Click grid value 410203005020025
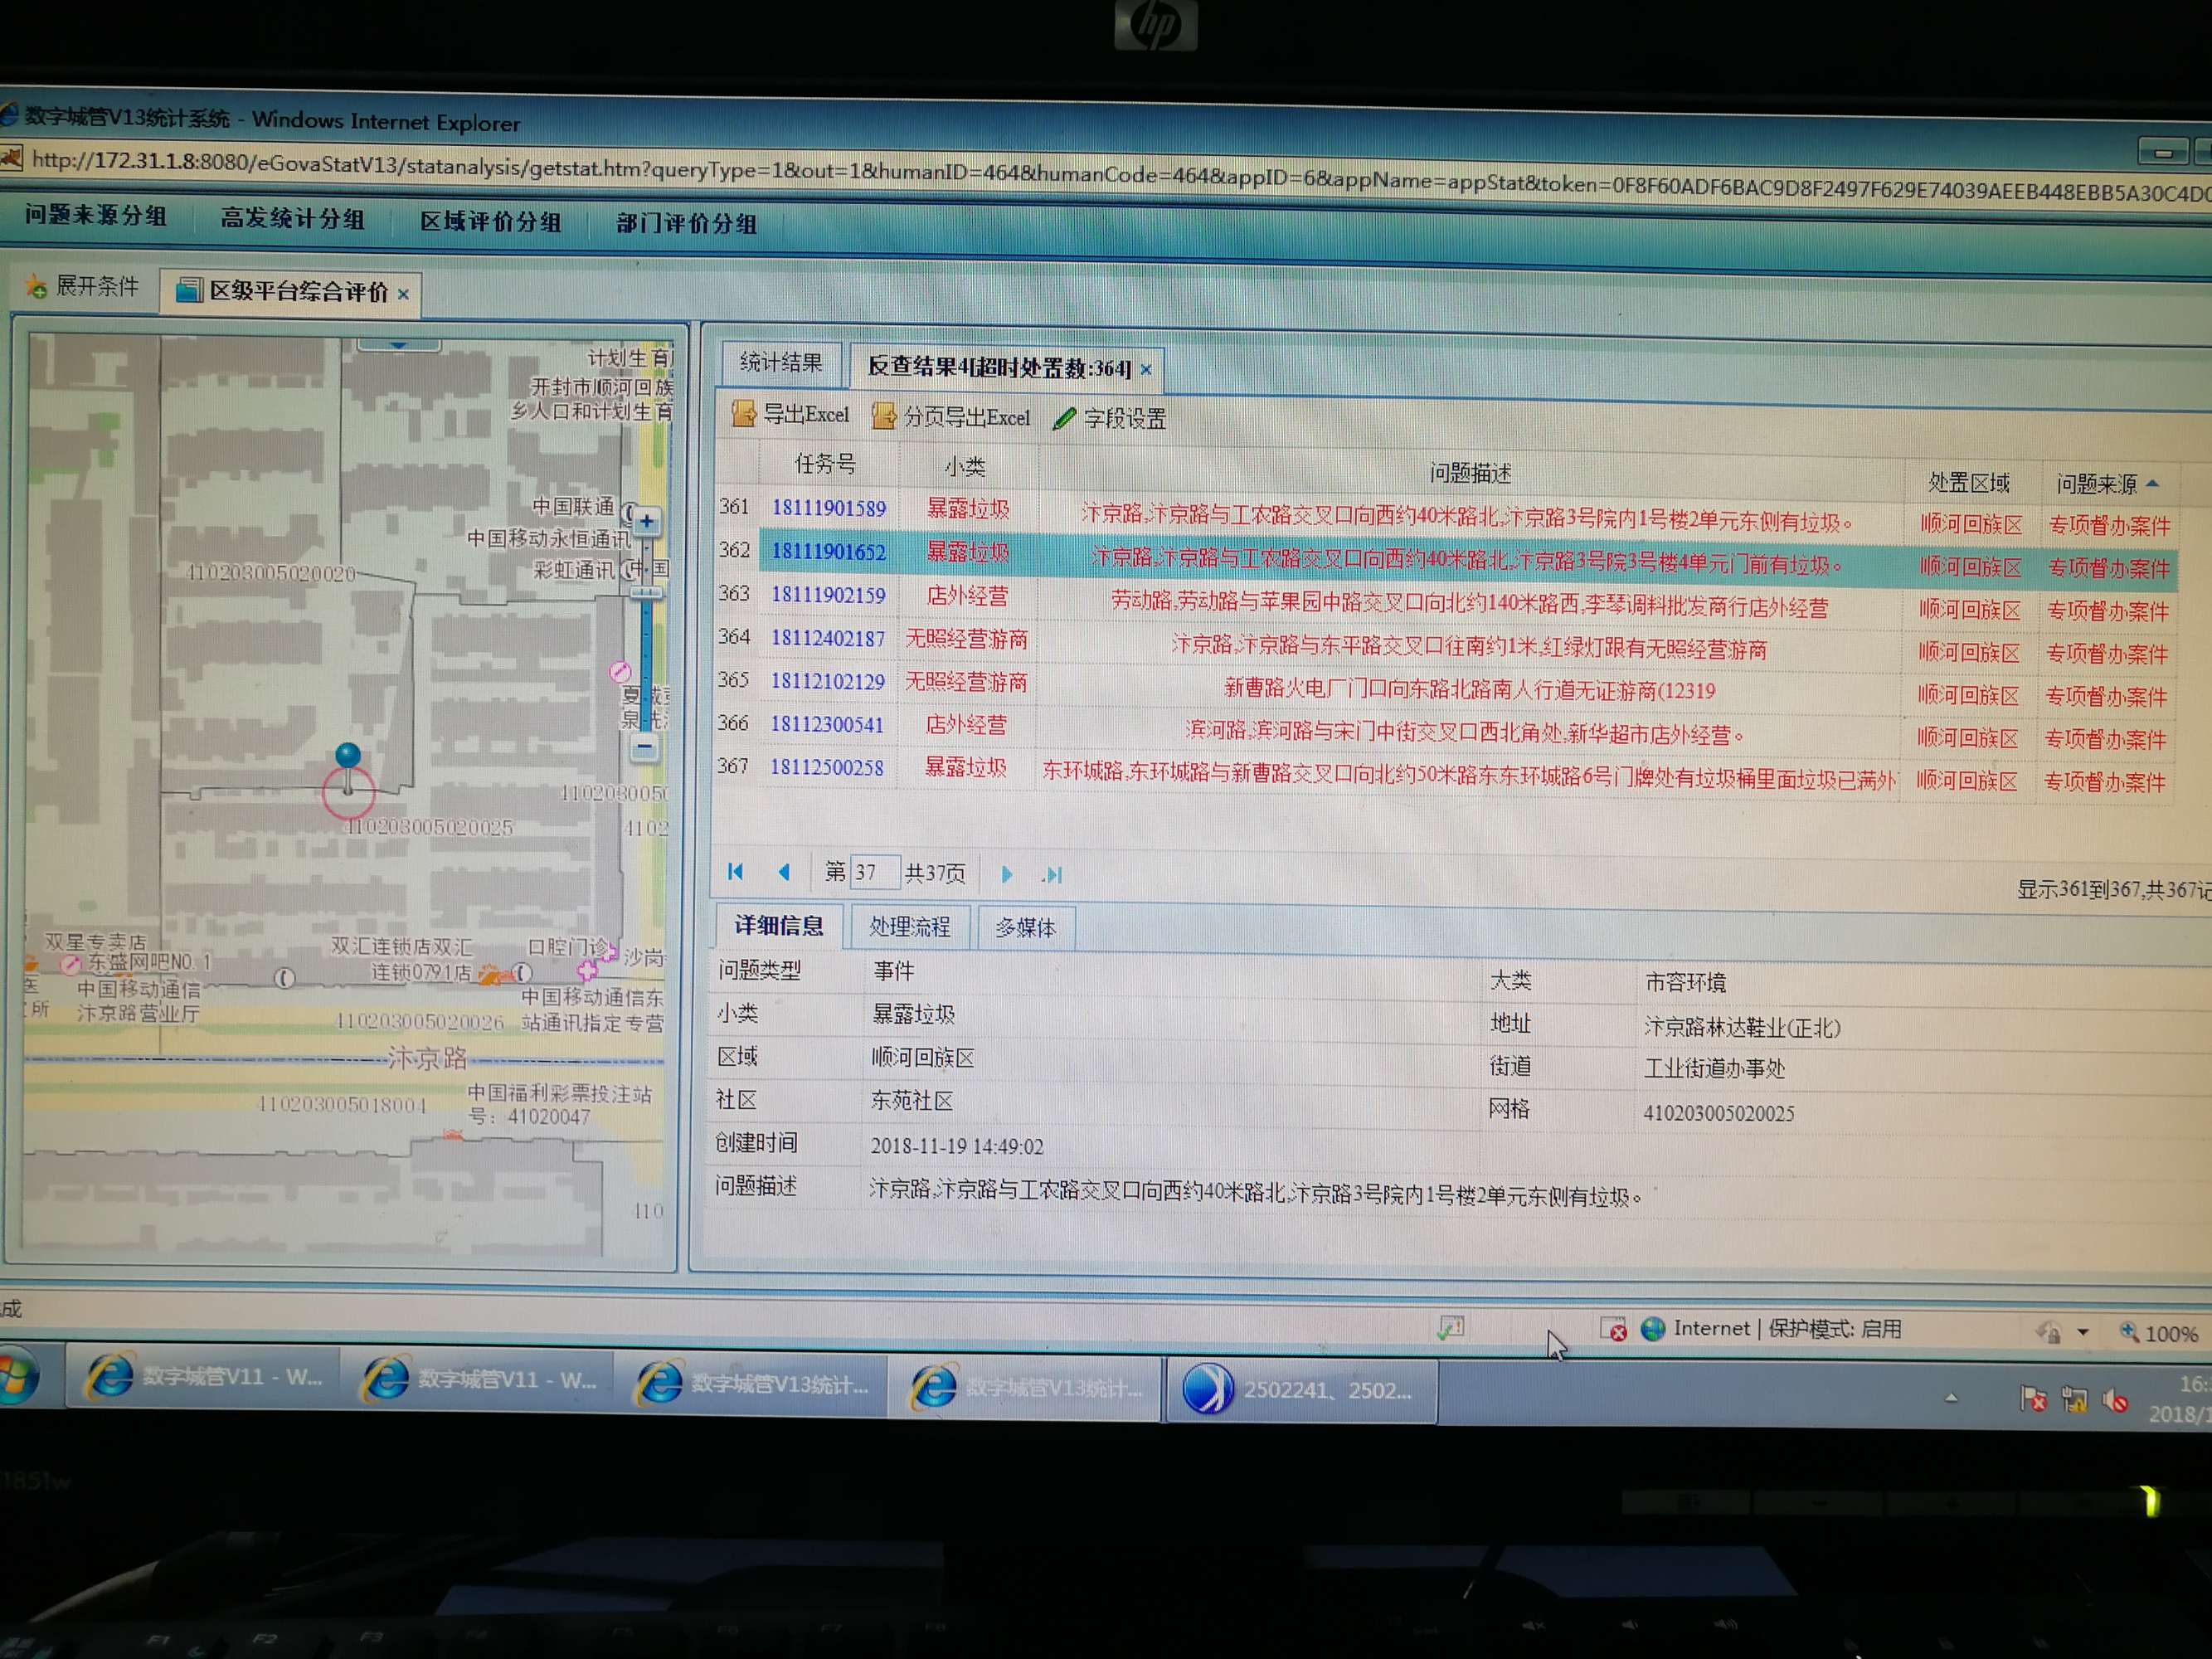Viewport: 2212px width, 1659px height. coord(1718,1113)
